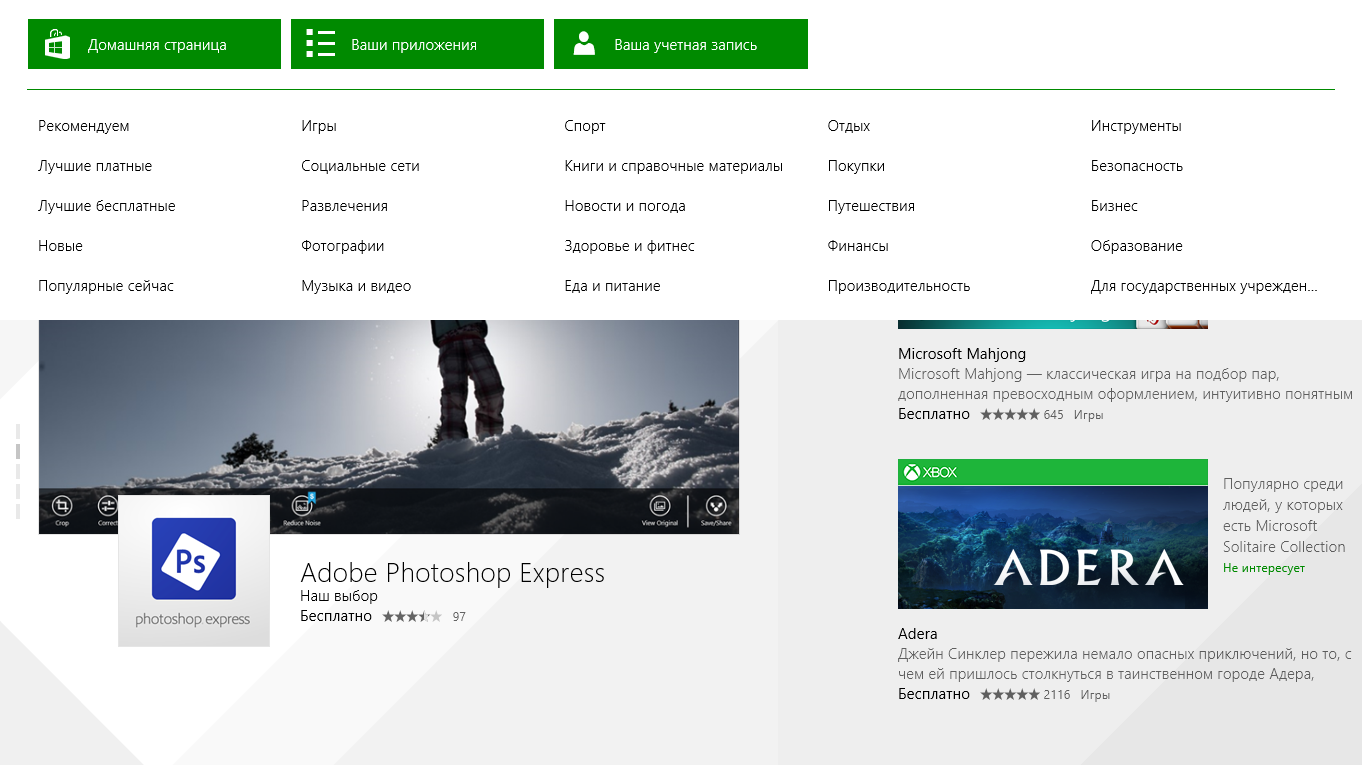This screenshot has height=765, width=1362.
Task: Click the Adera 2116 star rating
Action: click(x=1010, y=694)
